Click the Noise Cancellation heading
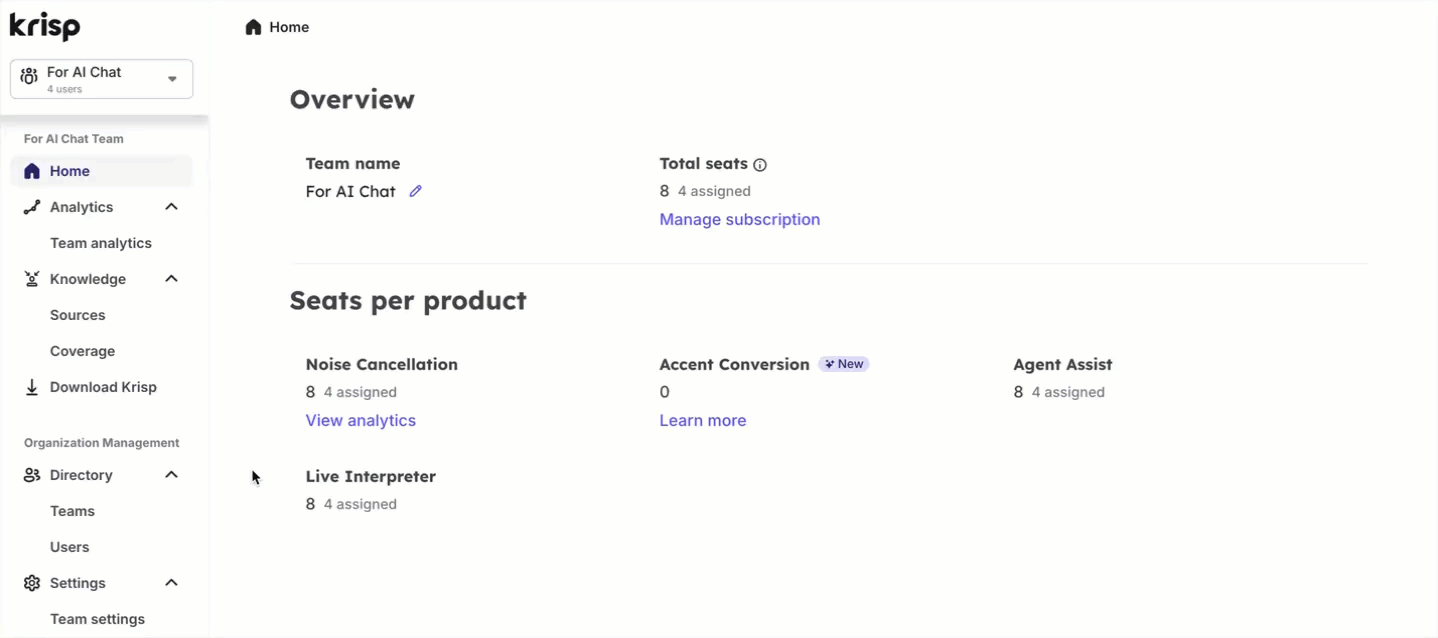This screenshot has height=638, width=1438. click(381, 364)
